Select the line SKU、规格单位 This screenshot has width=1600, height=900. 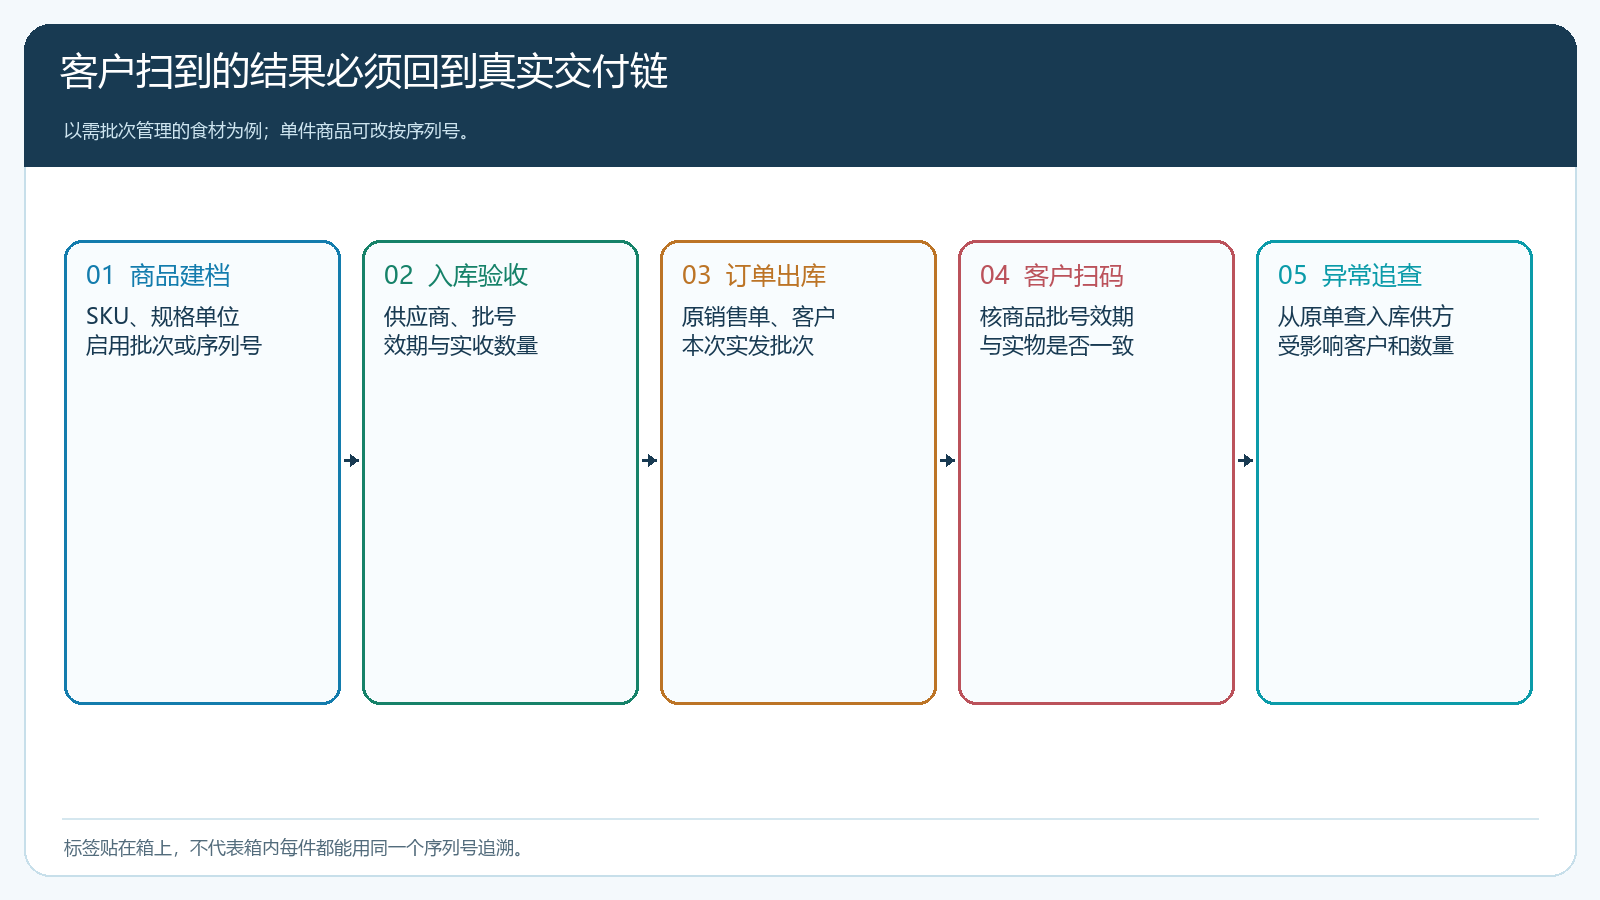pyautogui.click(x=163, y=317)
